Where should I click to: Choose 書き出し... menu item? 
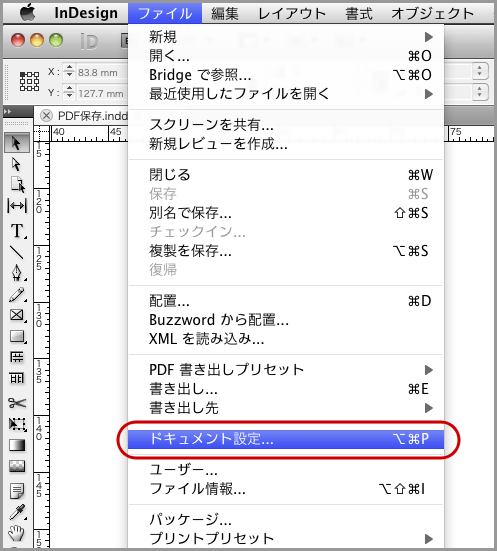286,389
